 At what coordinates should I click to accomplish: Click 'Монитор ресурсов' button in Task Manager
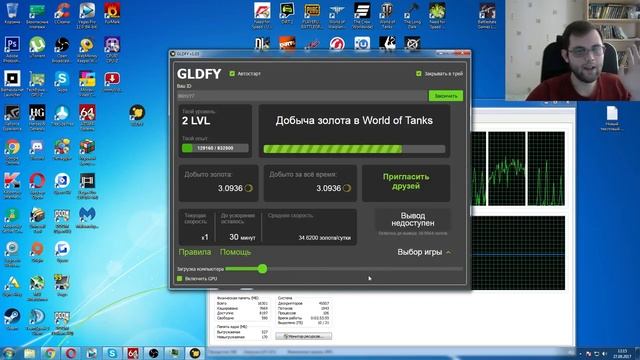tap(303, 336)
